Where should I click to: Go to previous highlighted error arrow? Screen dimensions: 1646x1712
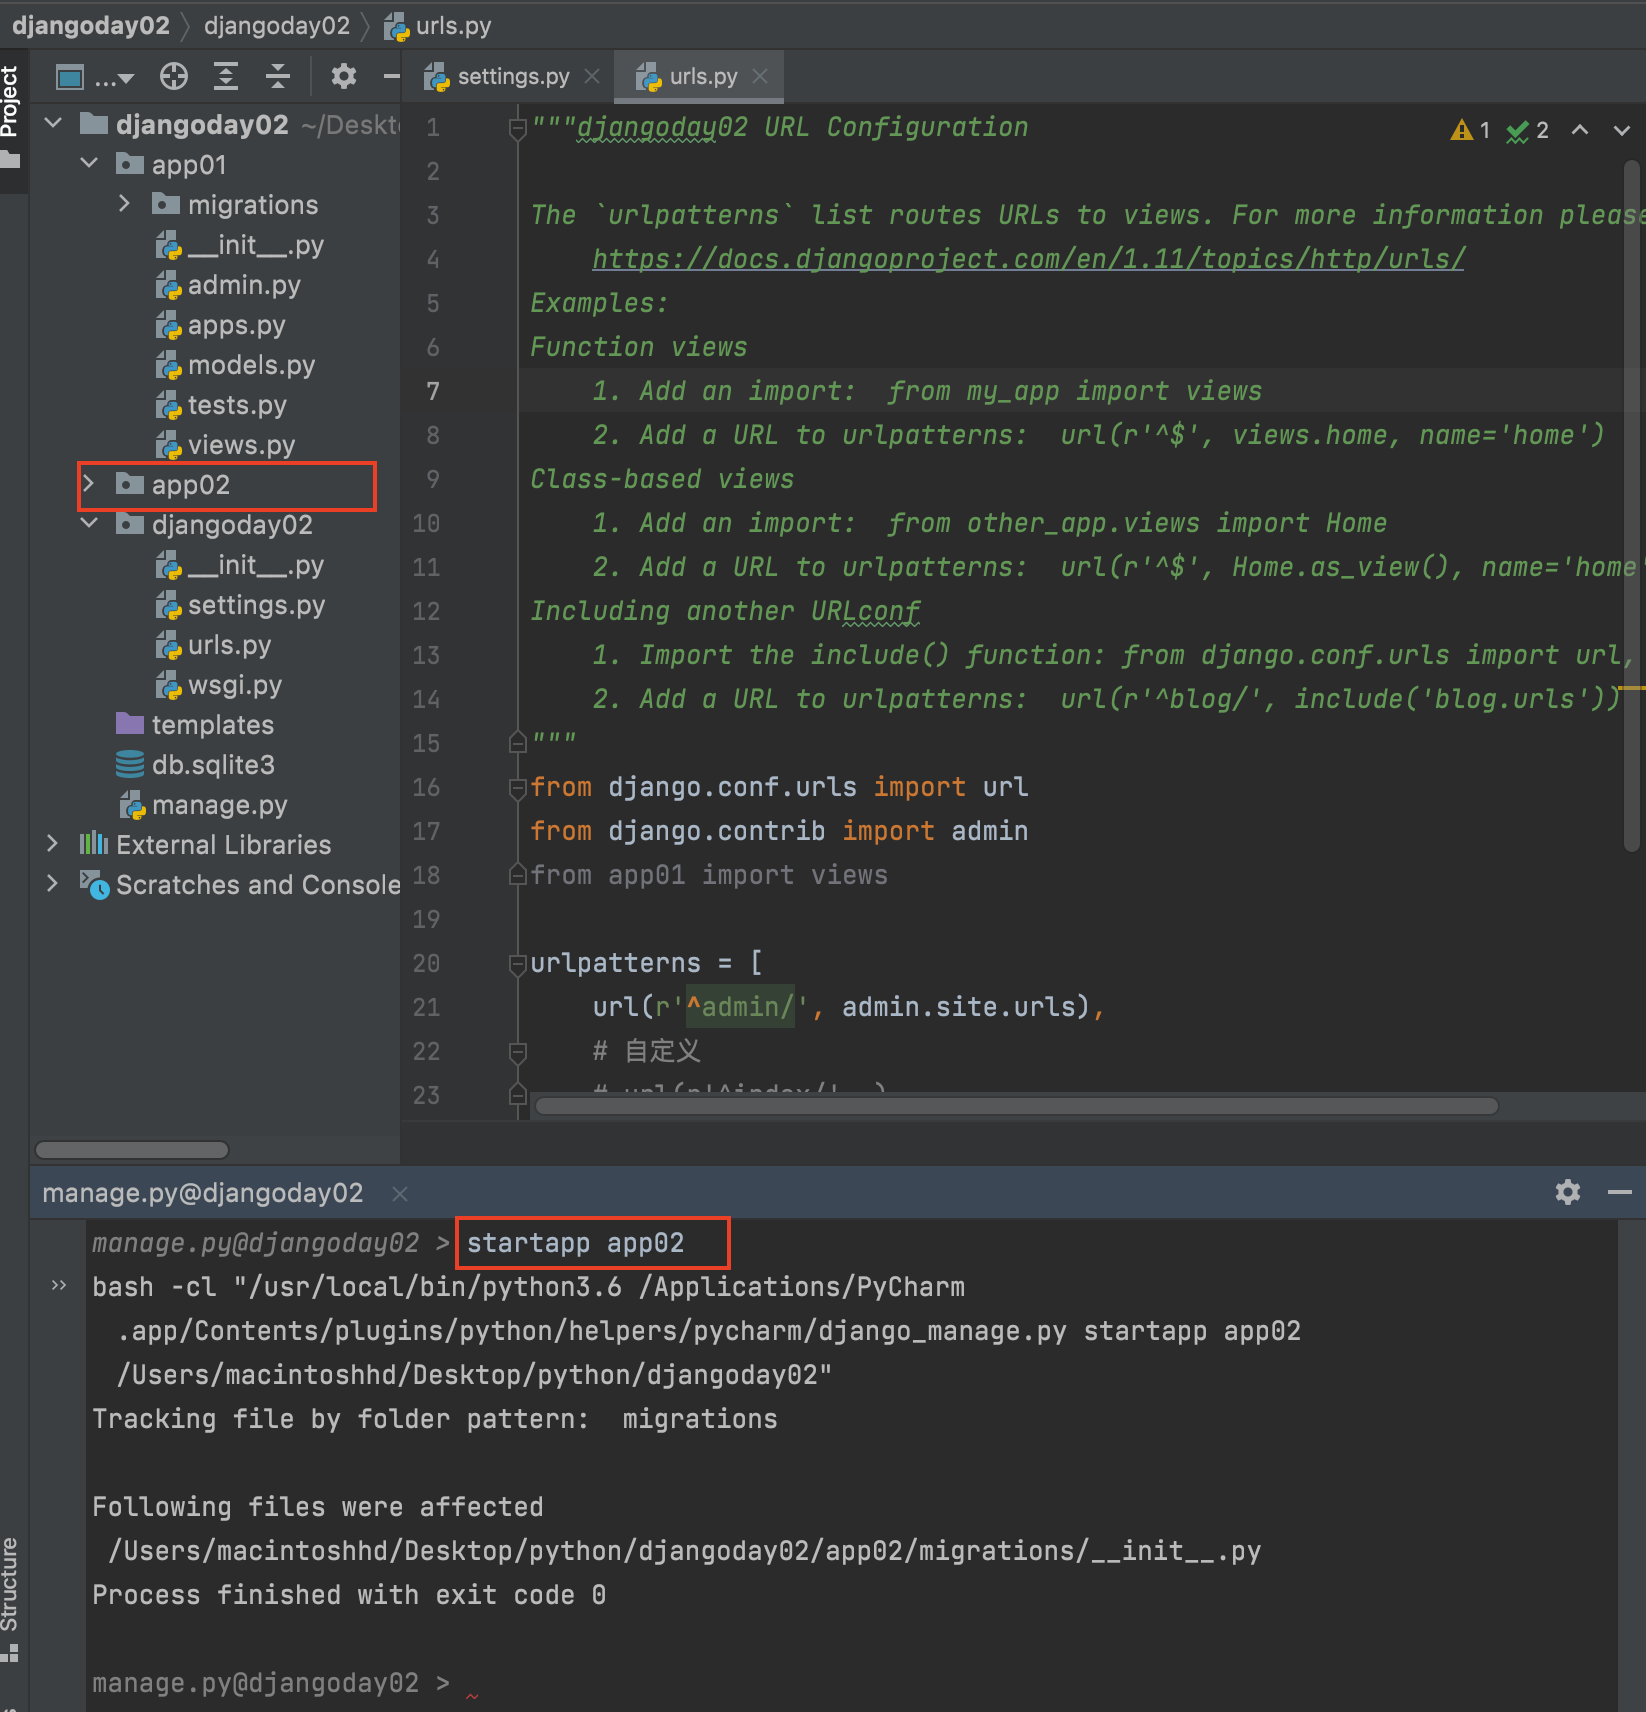point(1580,130)
